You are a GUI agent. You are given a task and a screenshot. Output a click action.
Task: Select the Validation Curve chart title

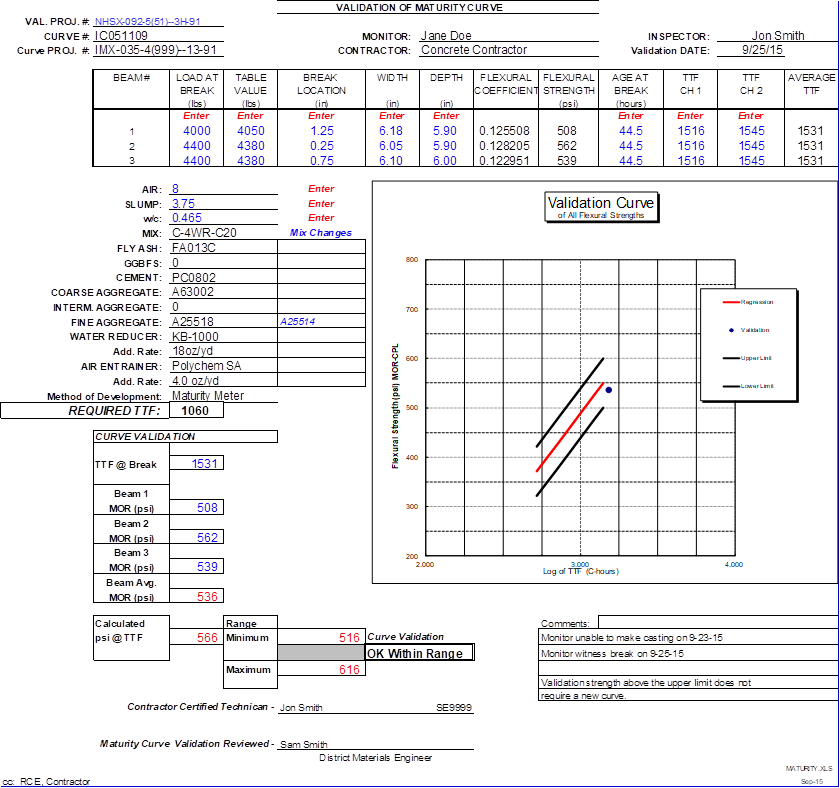(x=600, y=204)
